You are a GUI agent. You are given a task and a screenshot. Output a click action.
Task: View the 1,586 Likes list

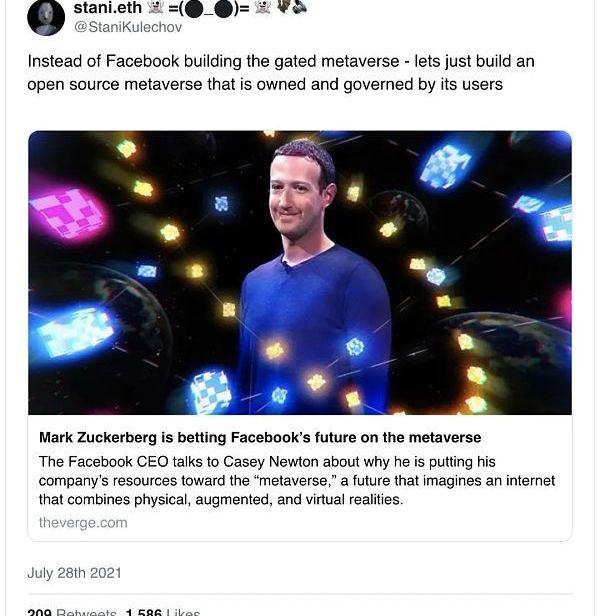tap(162, 611)
